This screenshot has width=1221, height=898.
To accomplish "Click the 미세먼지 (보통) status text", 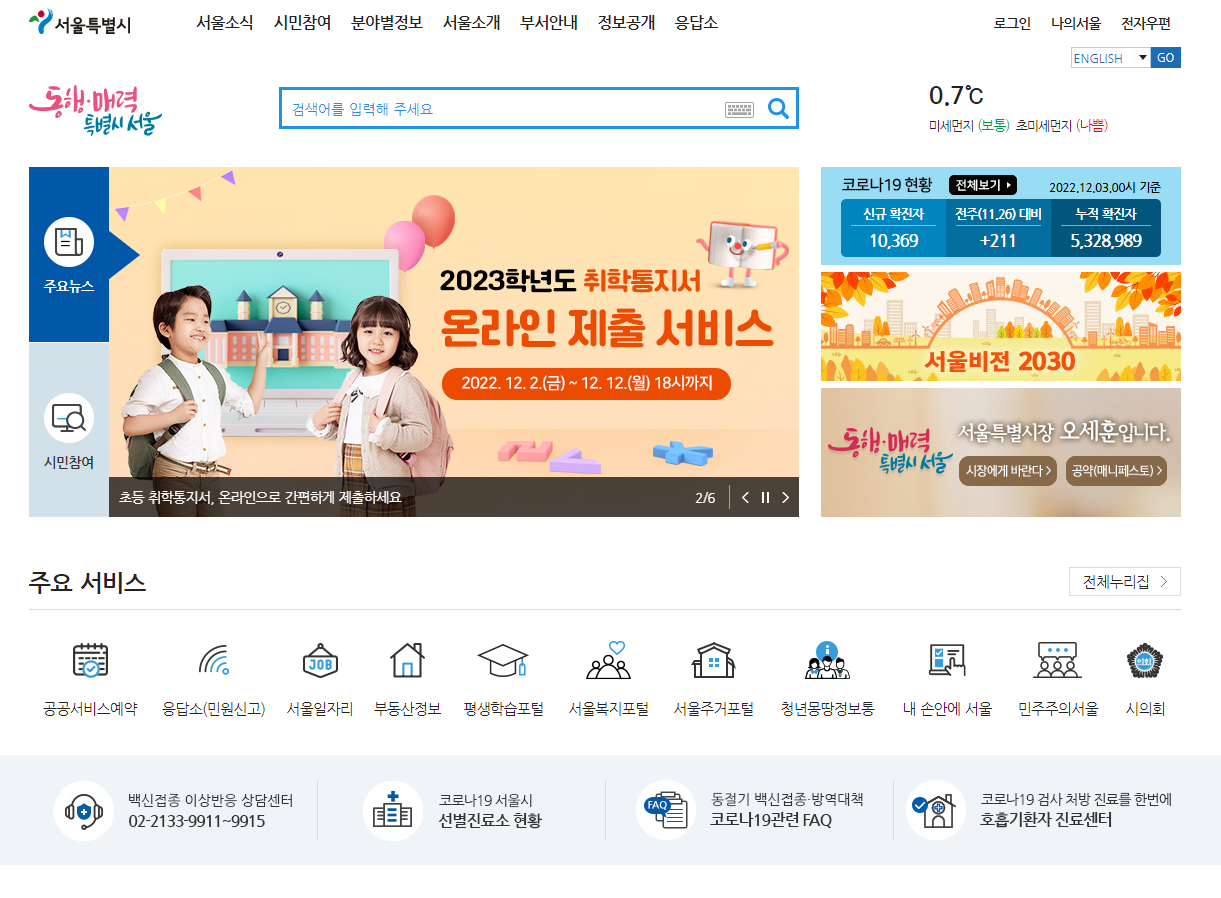I will click(969, 126).
